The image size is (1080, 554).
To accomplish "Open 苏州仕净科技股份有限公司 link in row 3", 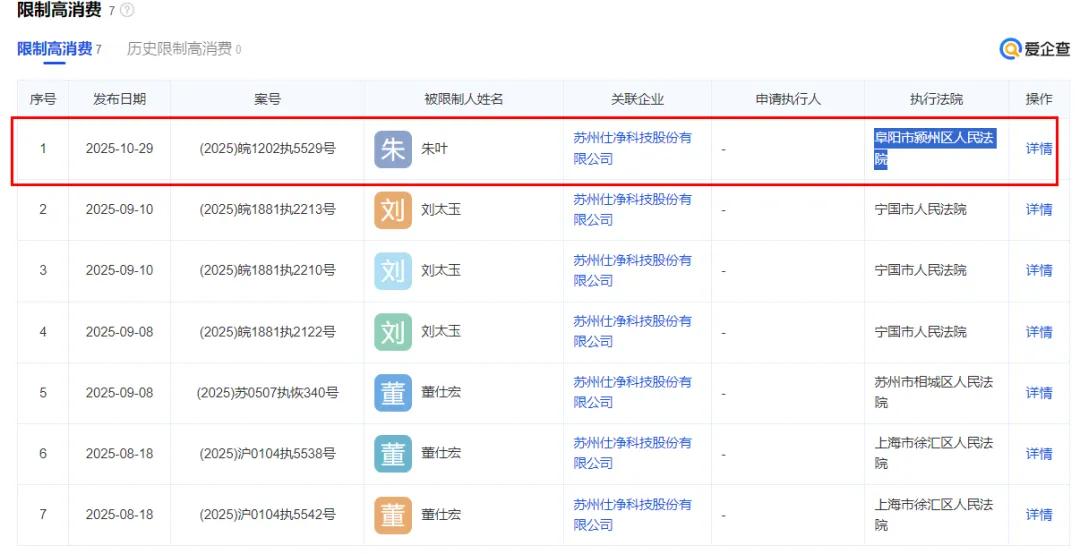I will pos(632,270).
